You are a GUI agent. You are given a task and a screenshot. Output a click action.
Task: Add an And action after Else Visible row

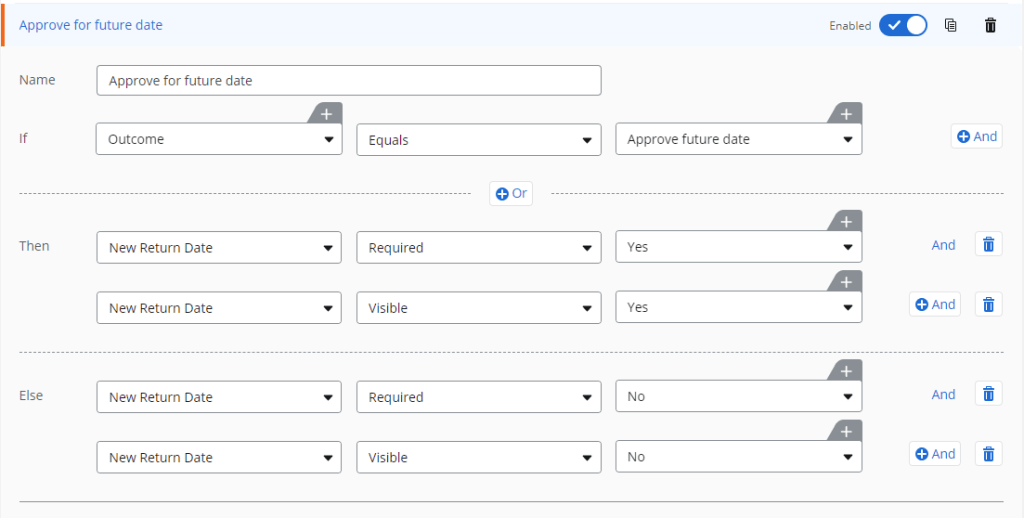[x=934, y=454]
